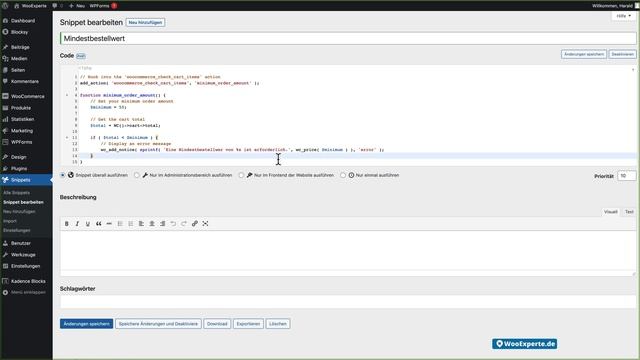Viewport: 640px width, 360px height.
Task: Open Design in the sidebar
Action: pos(26,157)
